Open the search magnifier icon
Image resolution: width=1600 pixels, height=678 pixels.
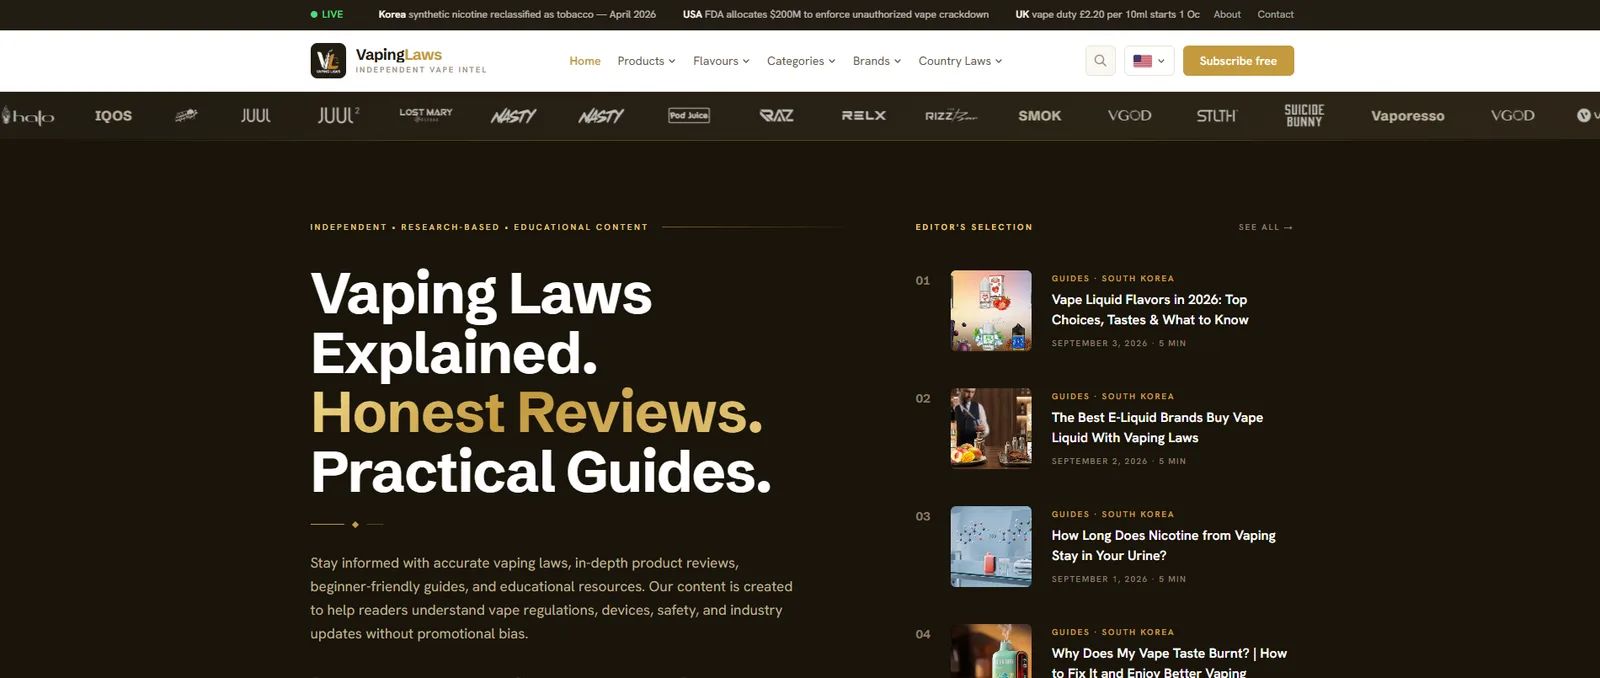point(1100,61)
